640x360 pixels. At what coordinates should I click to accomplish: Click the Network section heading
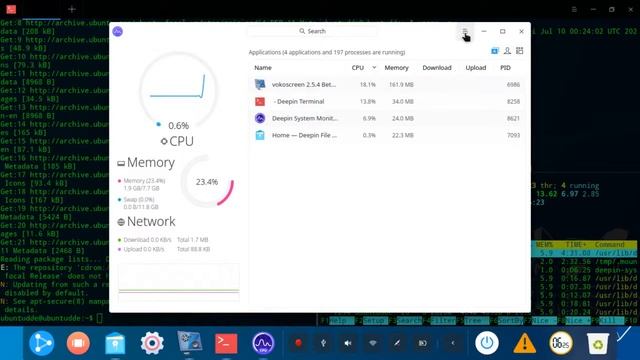pos(147,222)
